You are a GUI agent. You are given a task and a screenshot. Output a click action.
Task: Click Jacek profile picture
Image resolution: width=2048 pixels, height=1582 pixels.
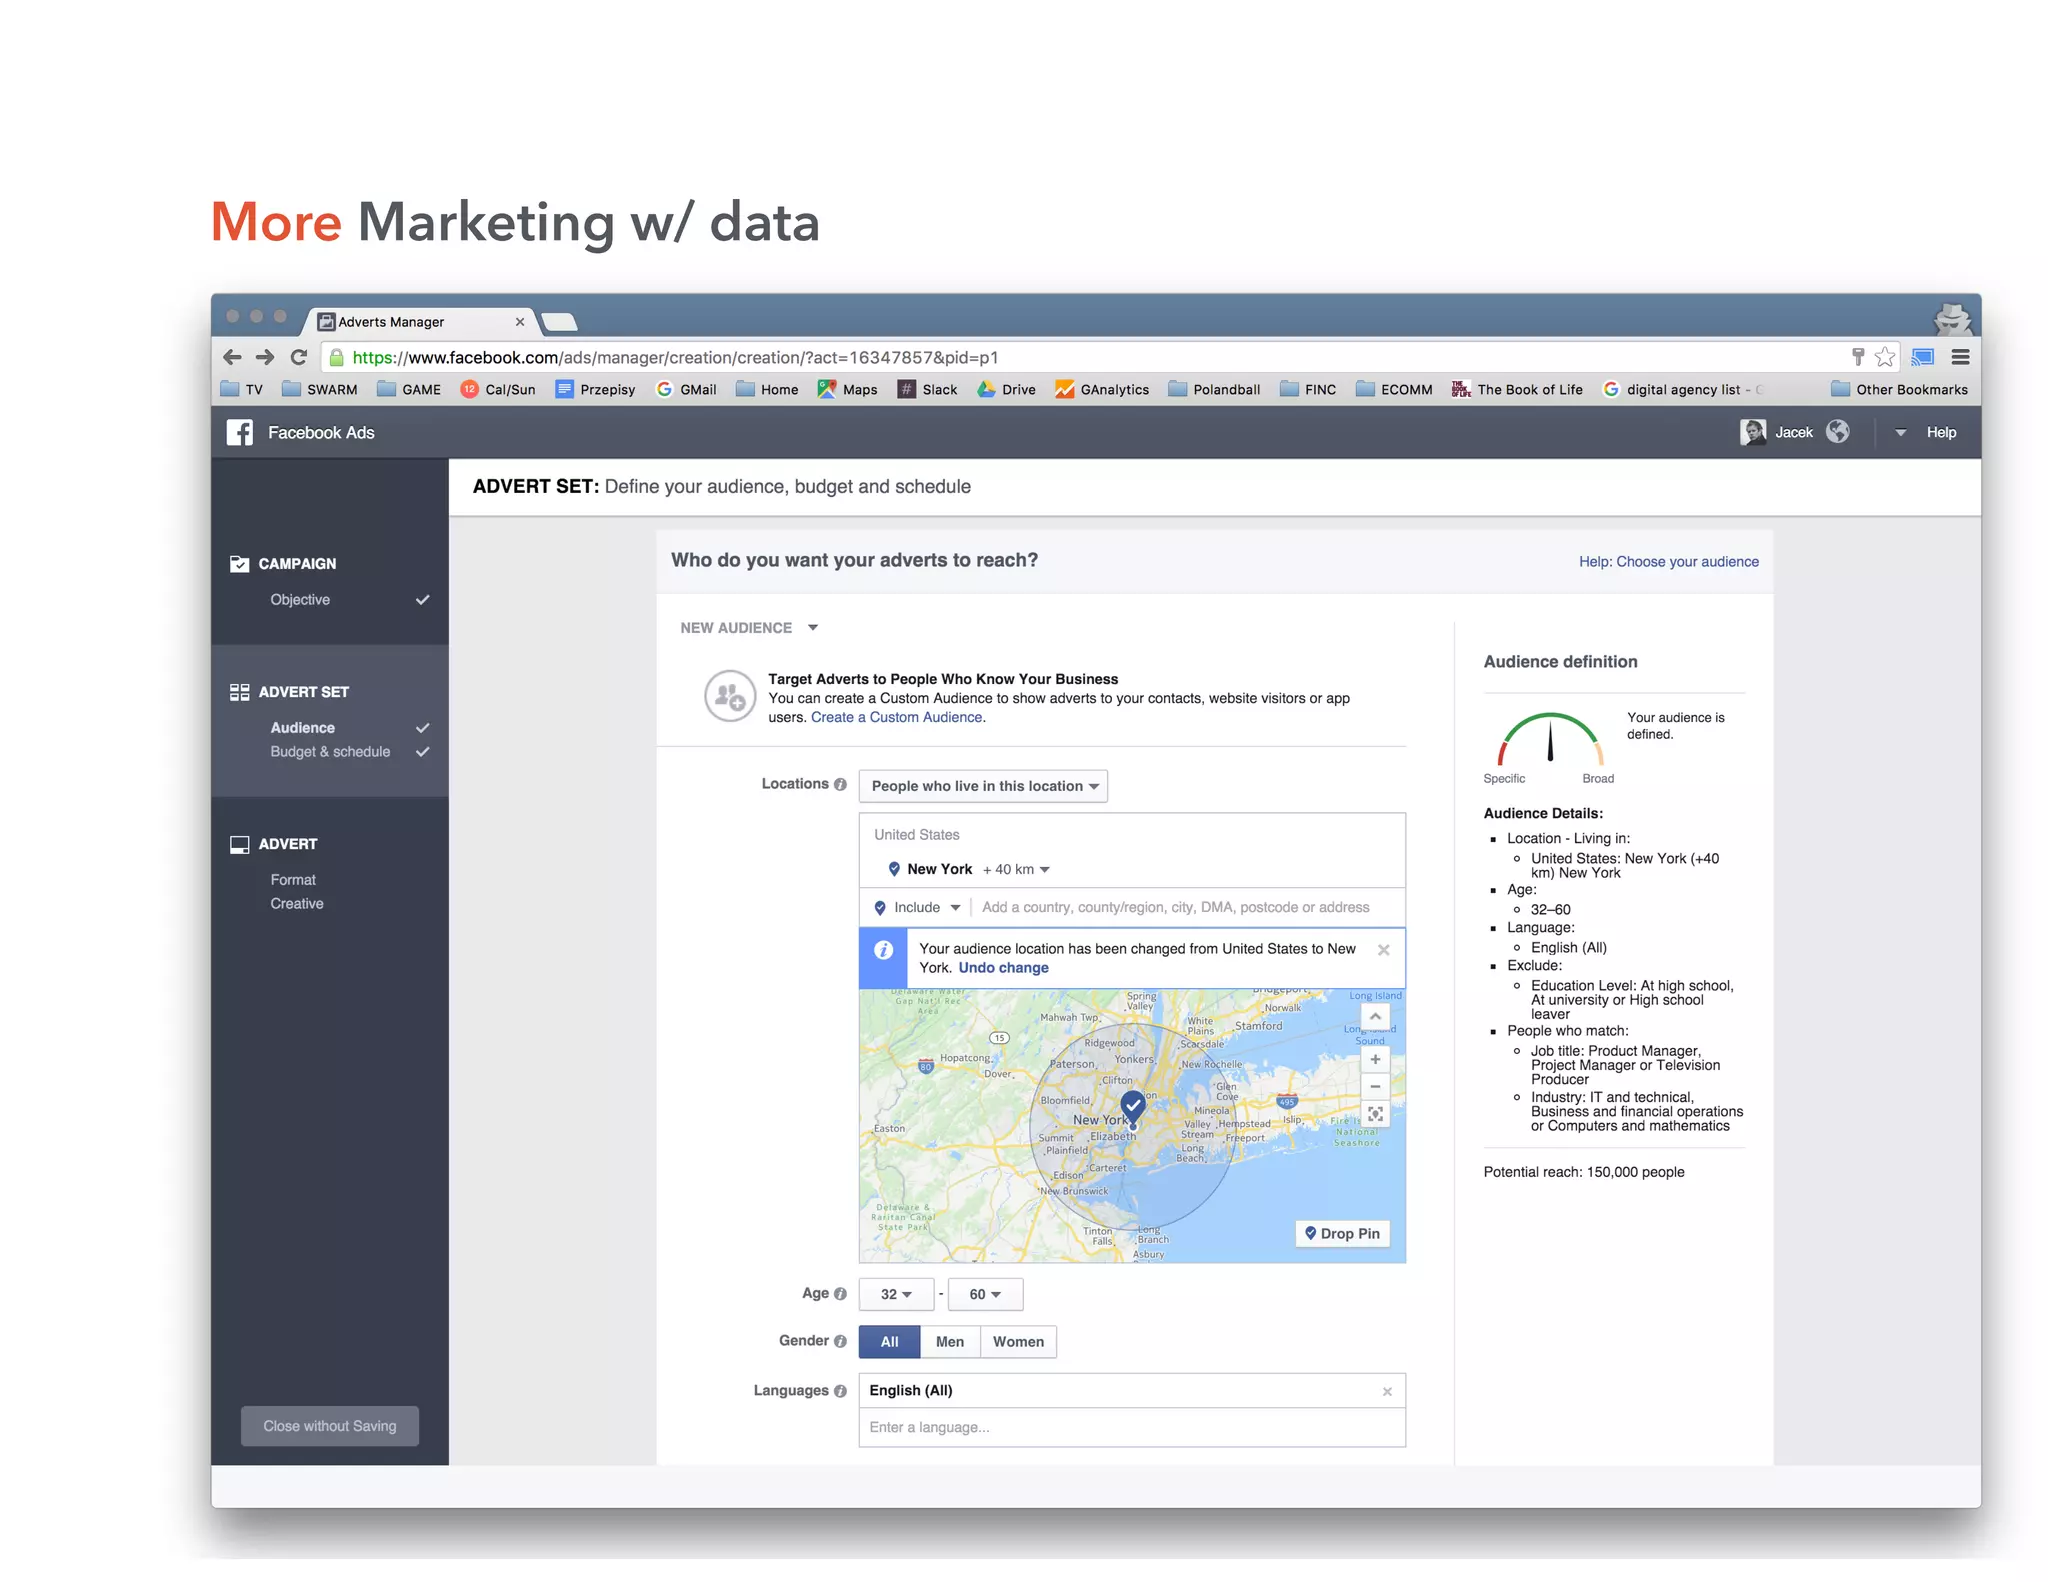pos(1752,432)
